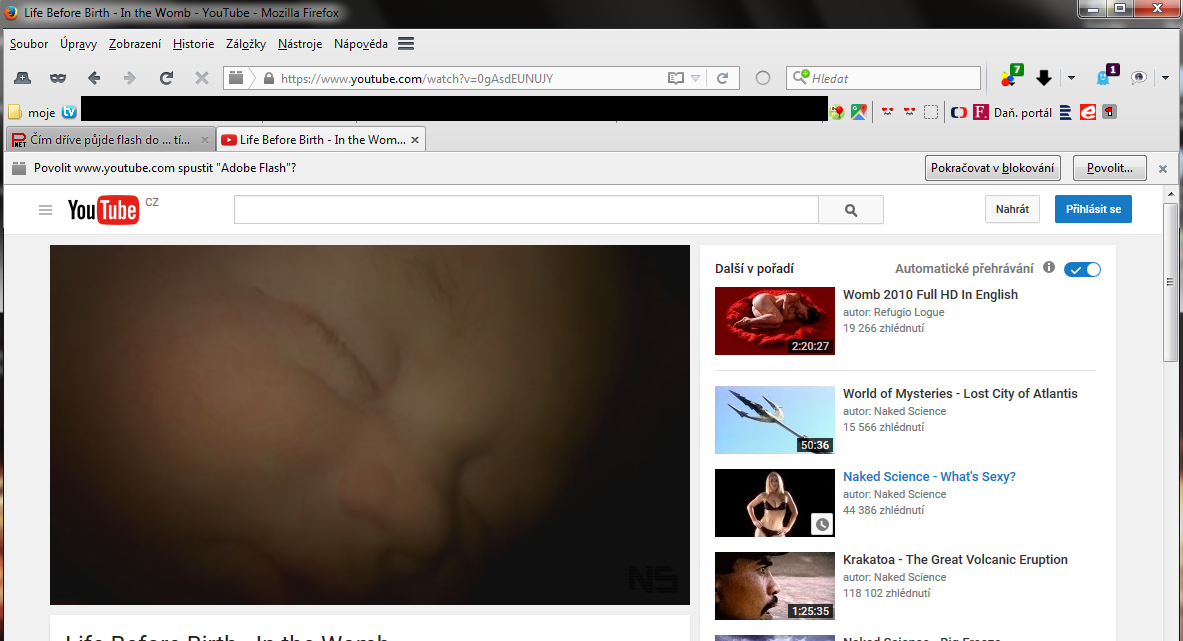The image size is (1183, 641).
Task: Open the downloads arrow icon
Action: 1044,78
